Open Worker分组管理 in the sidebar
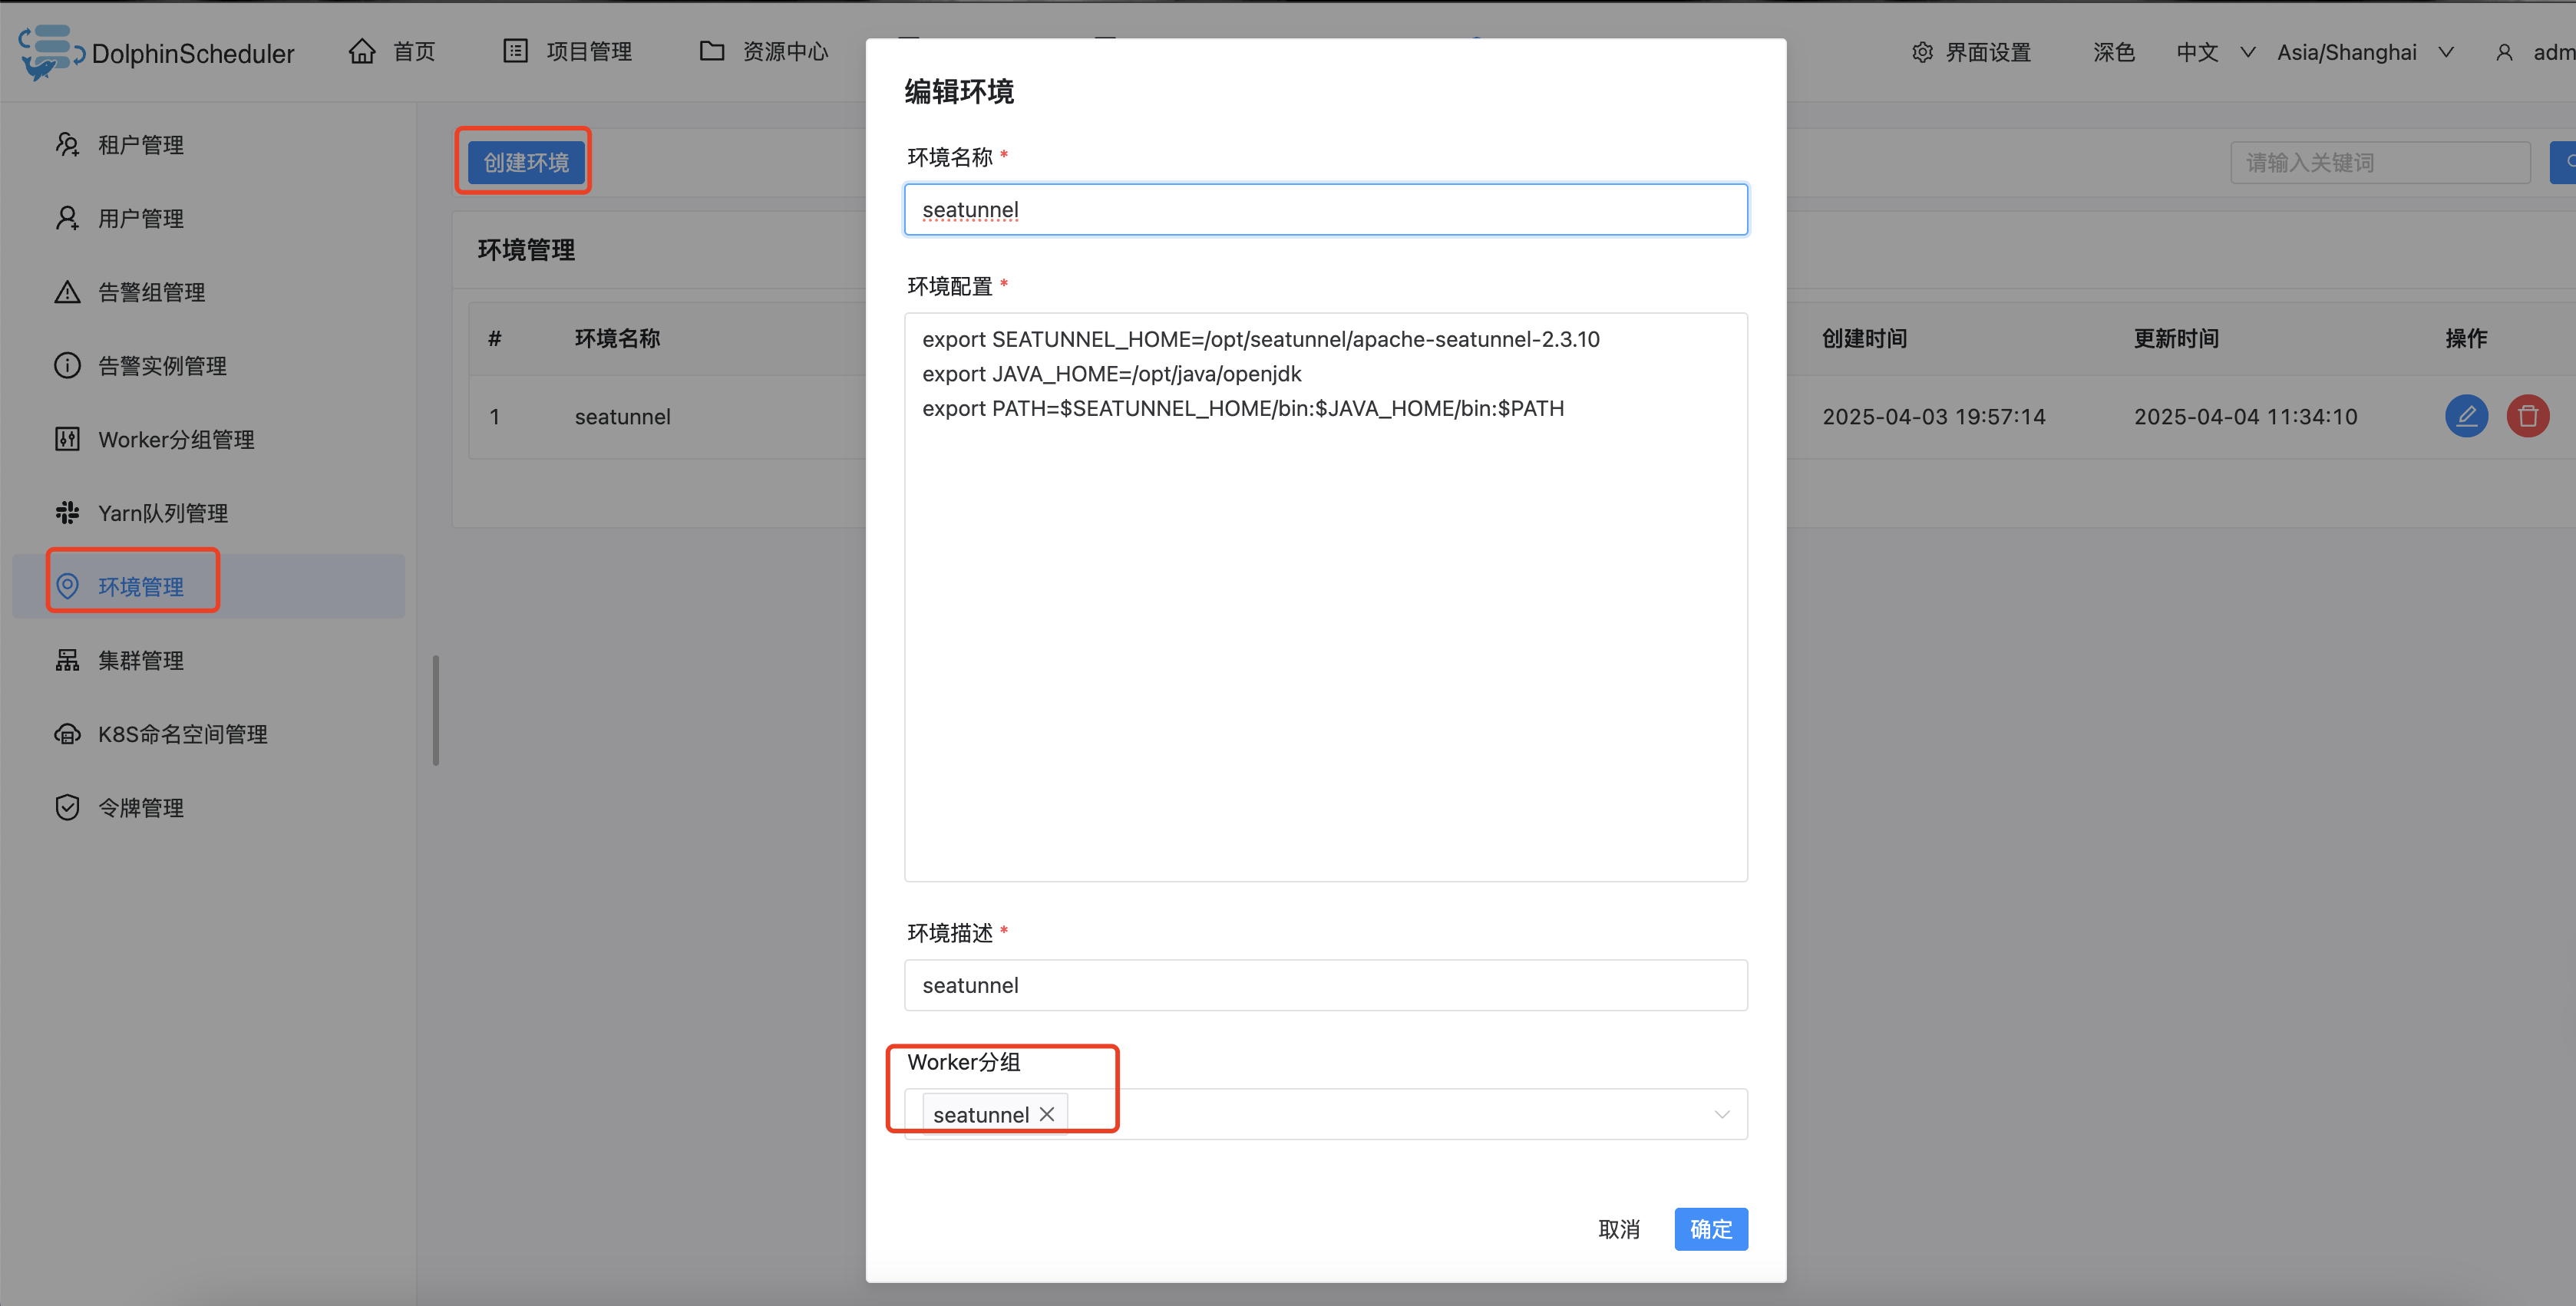2576x1306 pixels. tap(175, 440)
